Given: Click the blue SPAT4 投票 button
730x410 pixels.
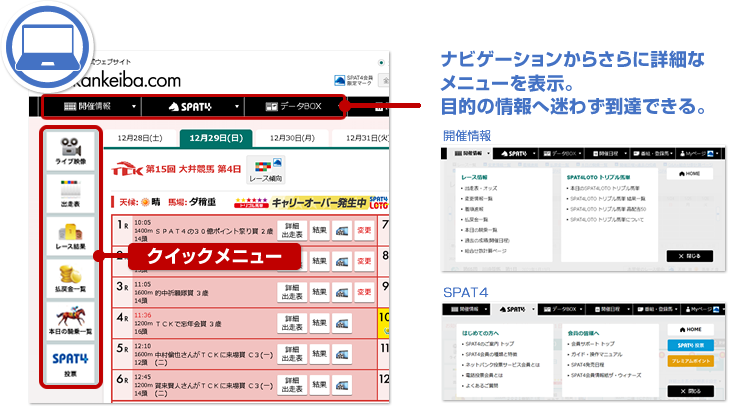Looking at the screenshot, I should [x=690, y=345].
